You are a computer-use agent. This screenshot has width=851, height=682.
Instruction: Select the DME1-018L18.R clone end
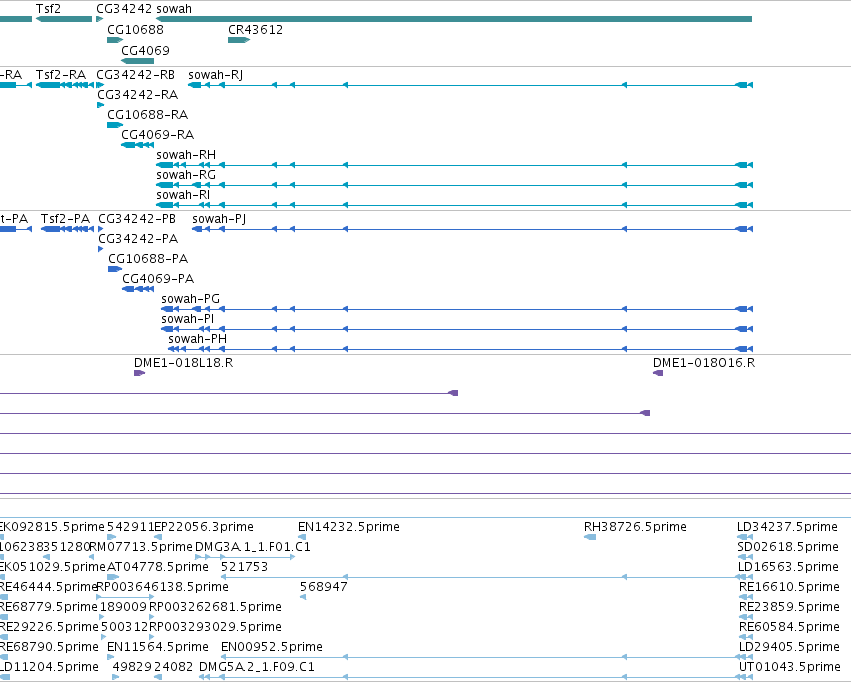point(139,373)
